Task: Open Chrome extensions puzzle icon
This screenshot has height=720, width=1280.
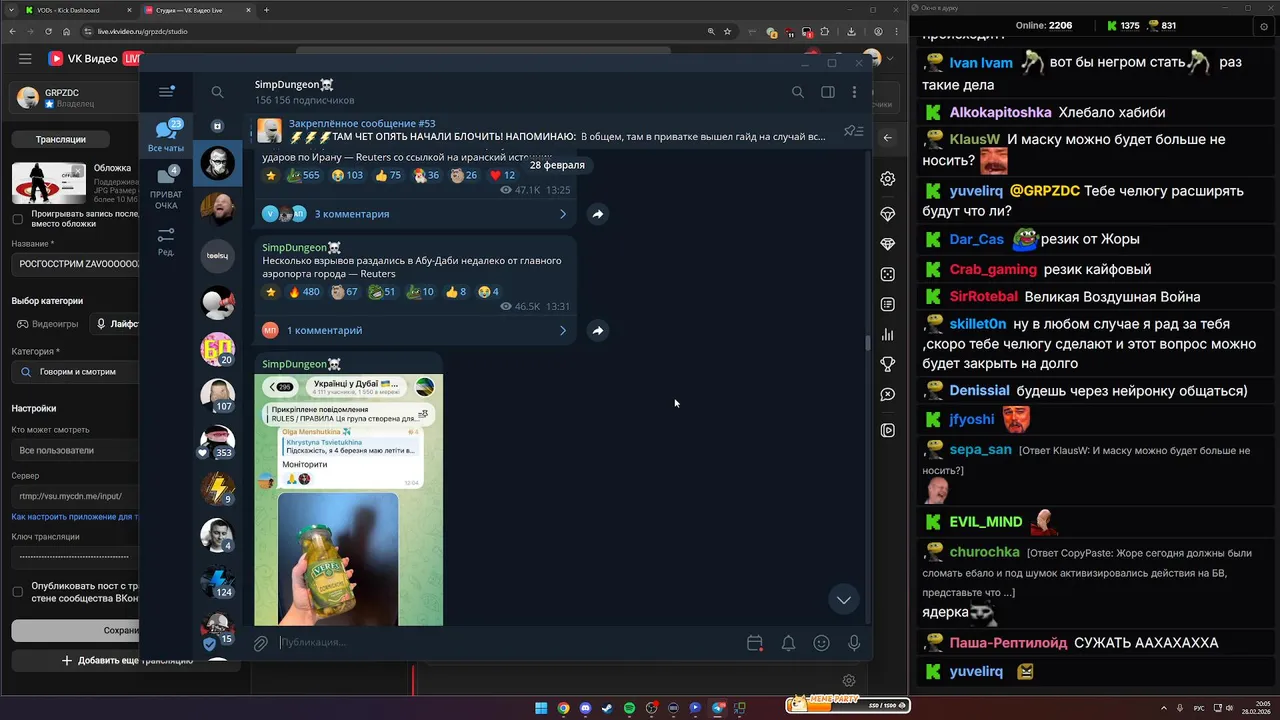Action: click(825, 32)
